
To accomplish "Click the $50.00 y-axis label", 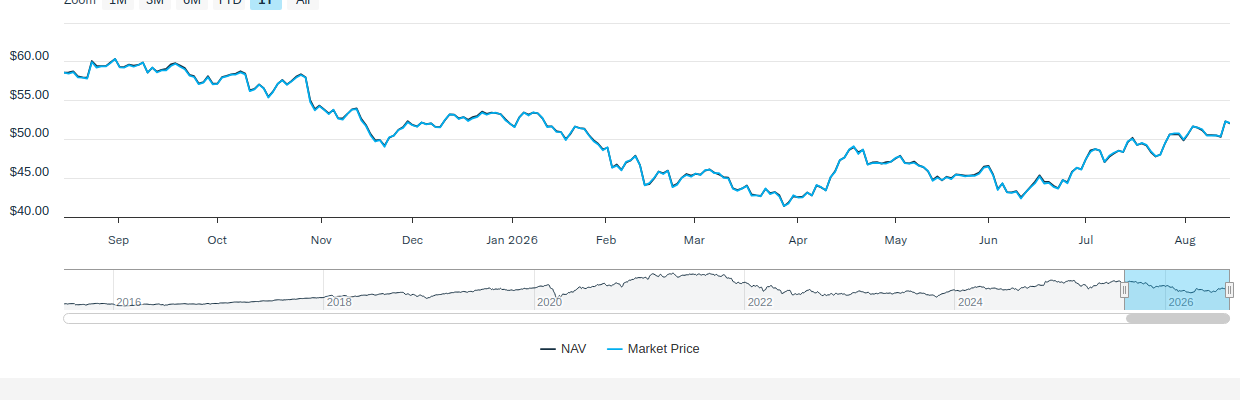I will click(x=29, y=133).
